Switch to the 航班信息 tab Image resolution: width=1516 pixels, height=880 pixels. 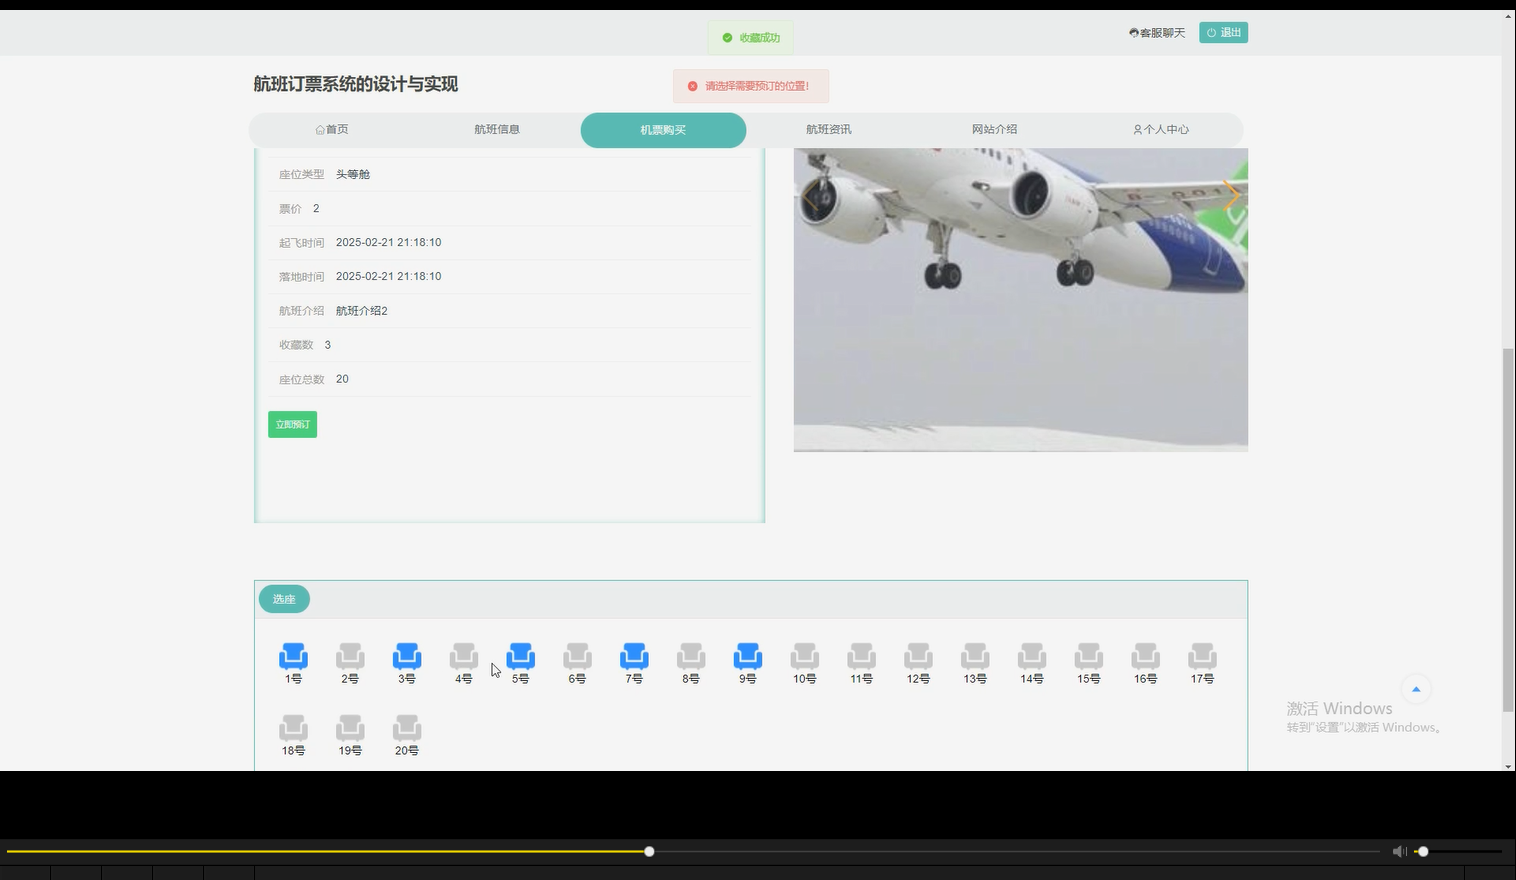pyautogui.click(x=497, y=129)
